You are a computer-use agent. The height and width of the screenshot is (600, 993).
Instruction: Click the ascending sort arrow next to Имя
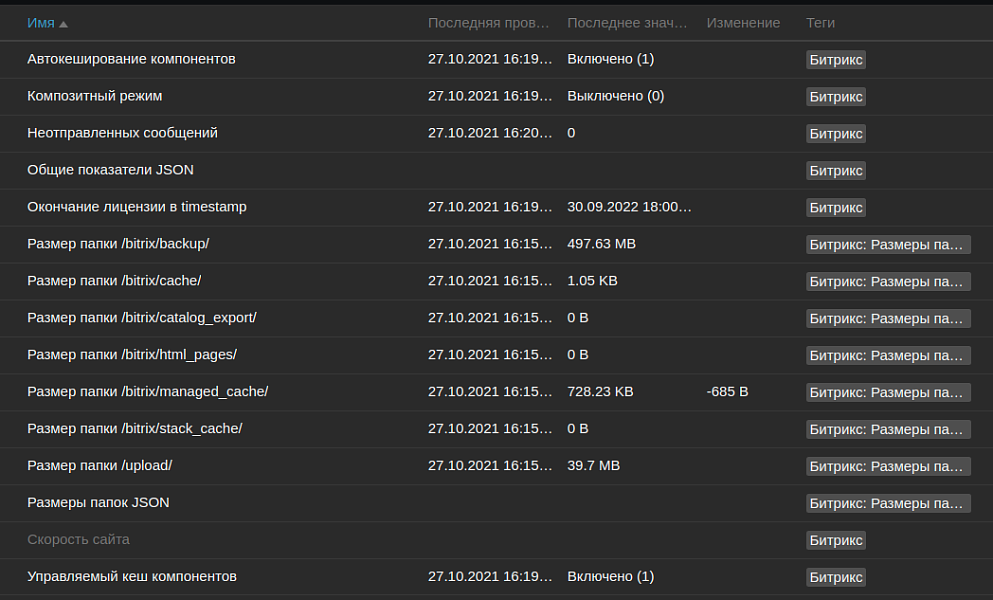tap(65, 22)
